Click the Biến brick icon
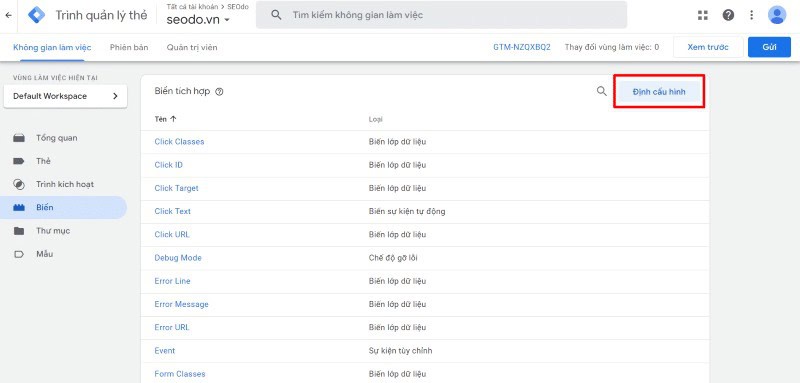Viewport: 800px width, 383px height. tap(19, 208)
